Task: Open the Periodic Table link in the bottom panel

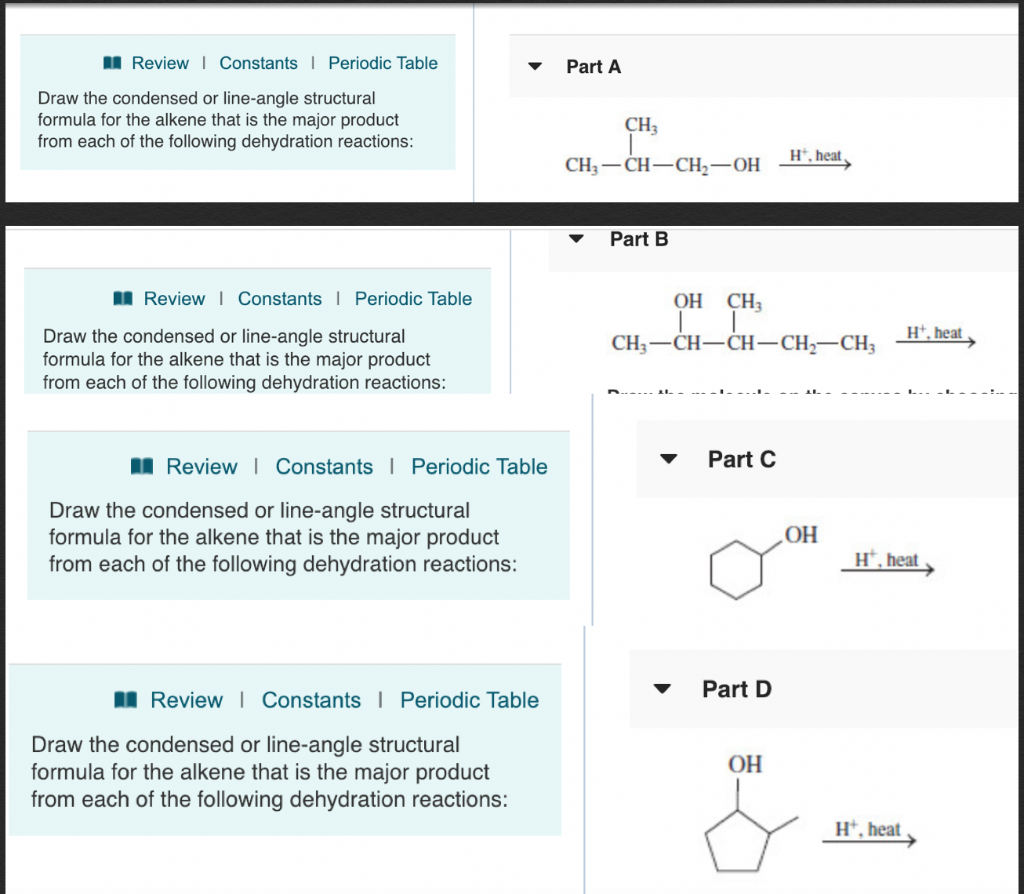Action: click(x=469, y=700)
